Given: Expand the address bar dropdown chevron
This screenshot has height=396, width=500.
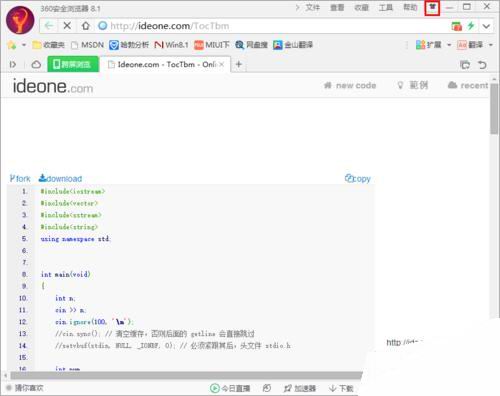Looking at the screenshot, I should 486,26.
